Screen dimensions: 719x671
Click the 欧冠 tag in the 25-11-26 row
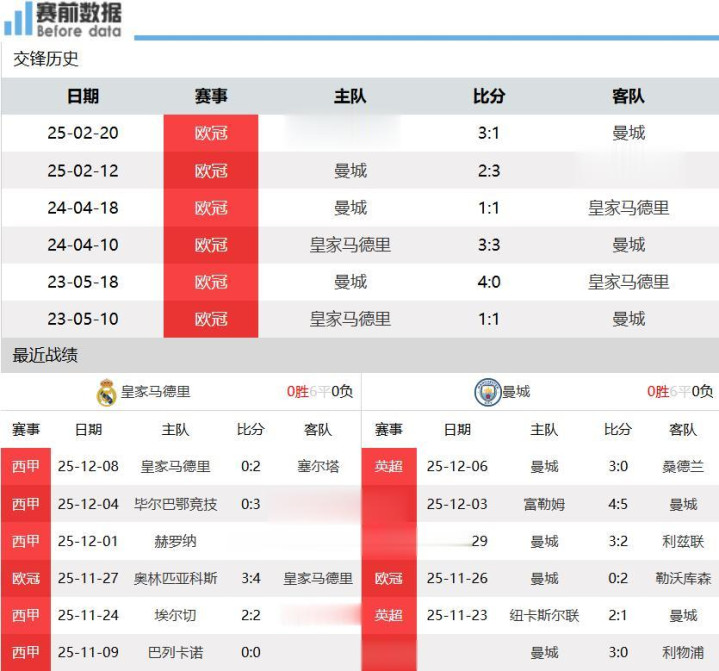[x=389, y=578]
